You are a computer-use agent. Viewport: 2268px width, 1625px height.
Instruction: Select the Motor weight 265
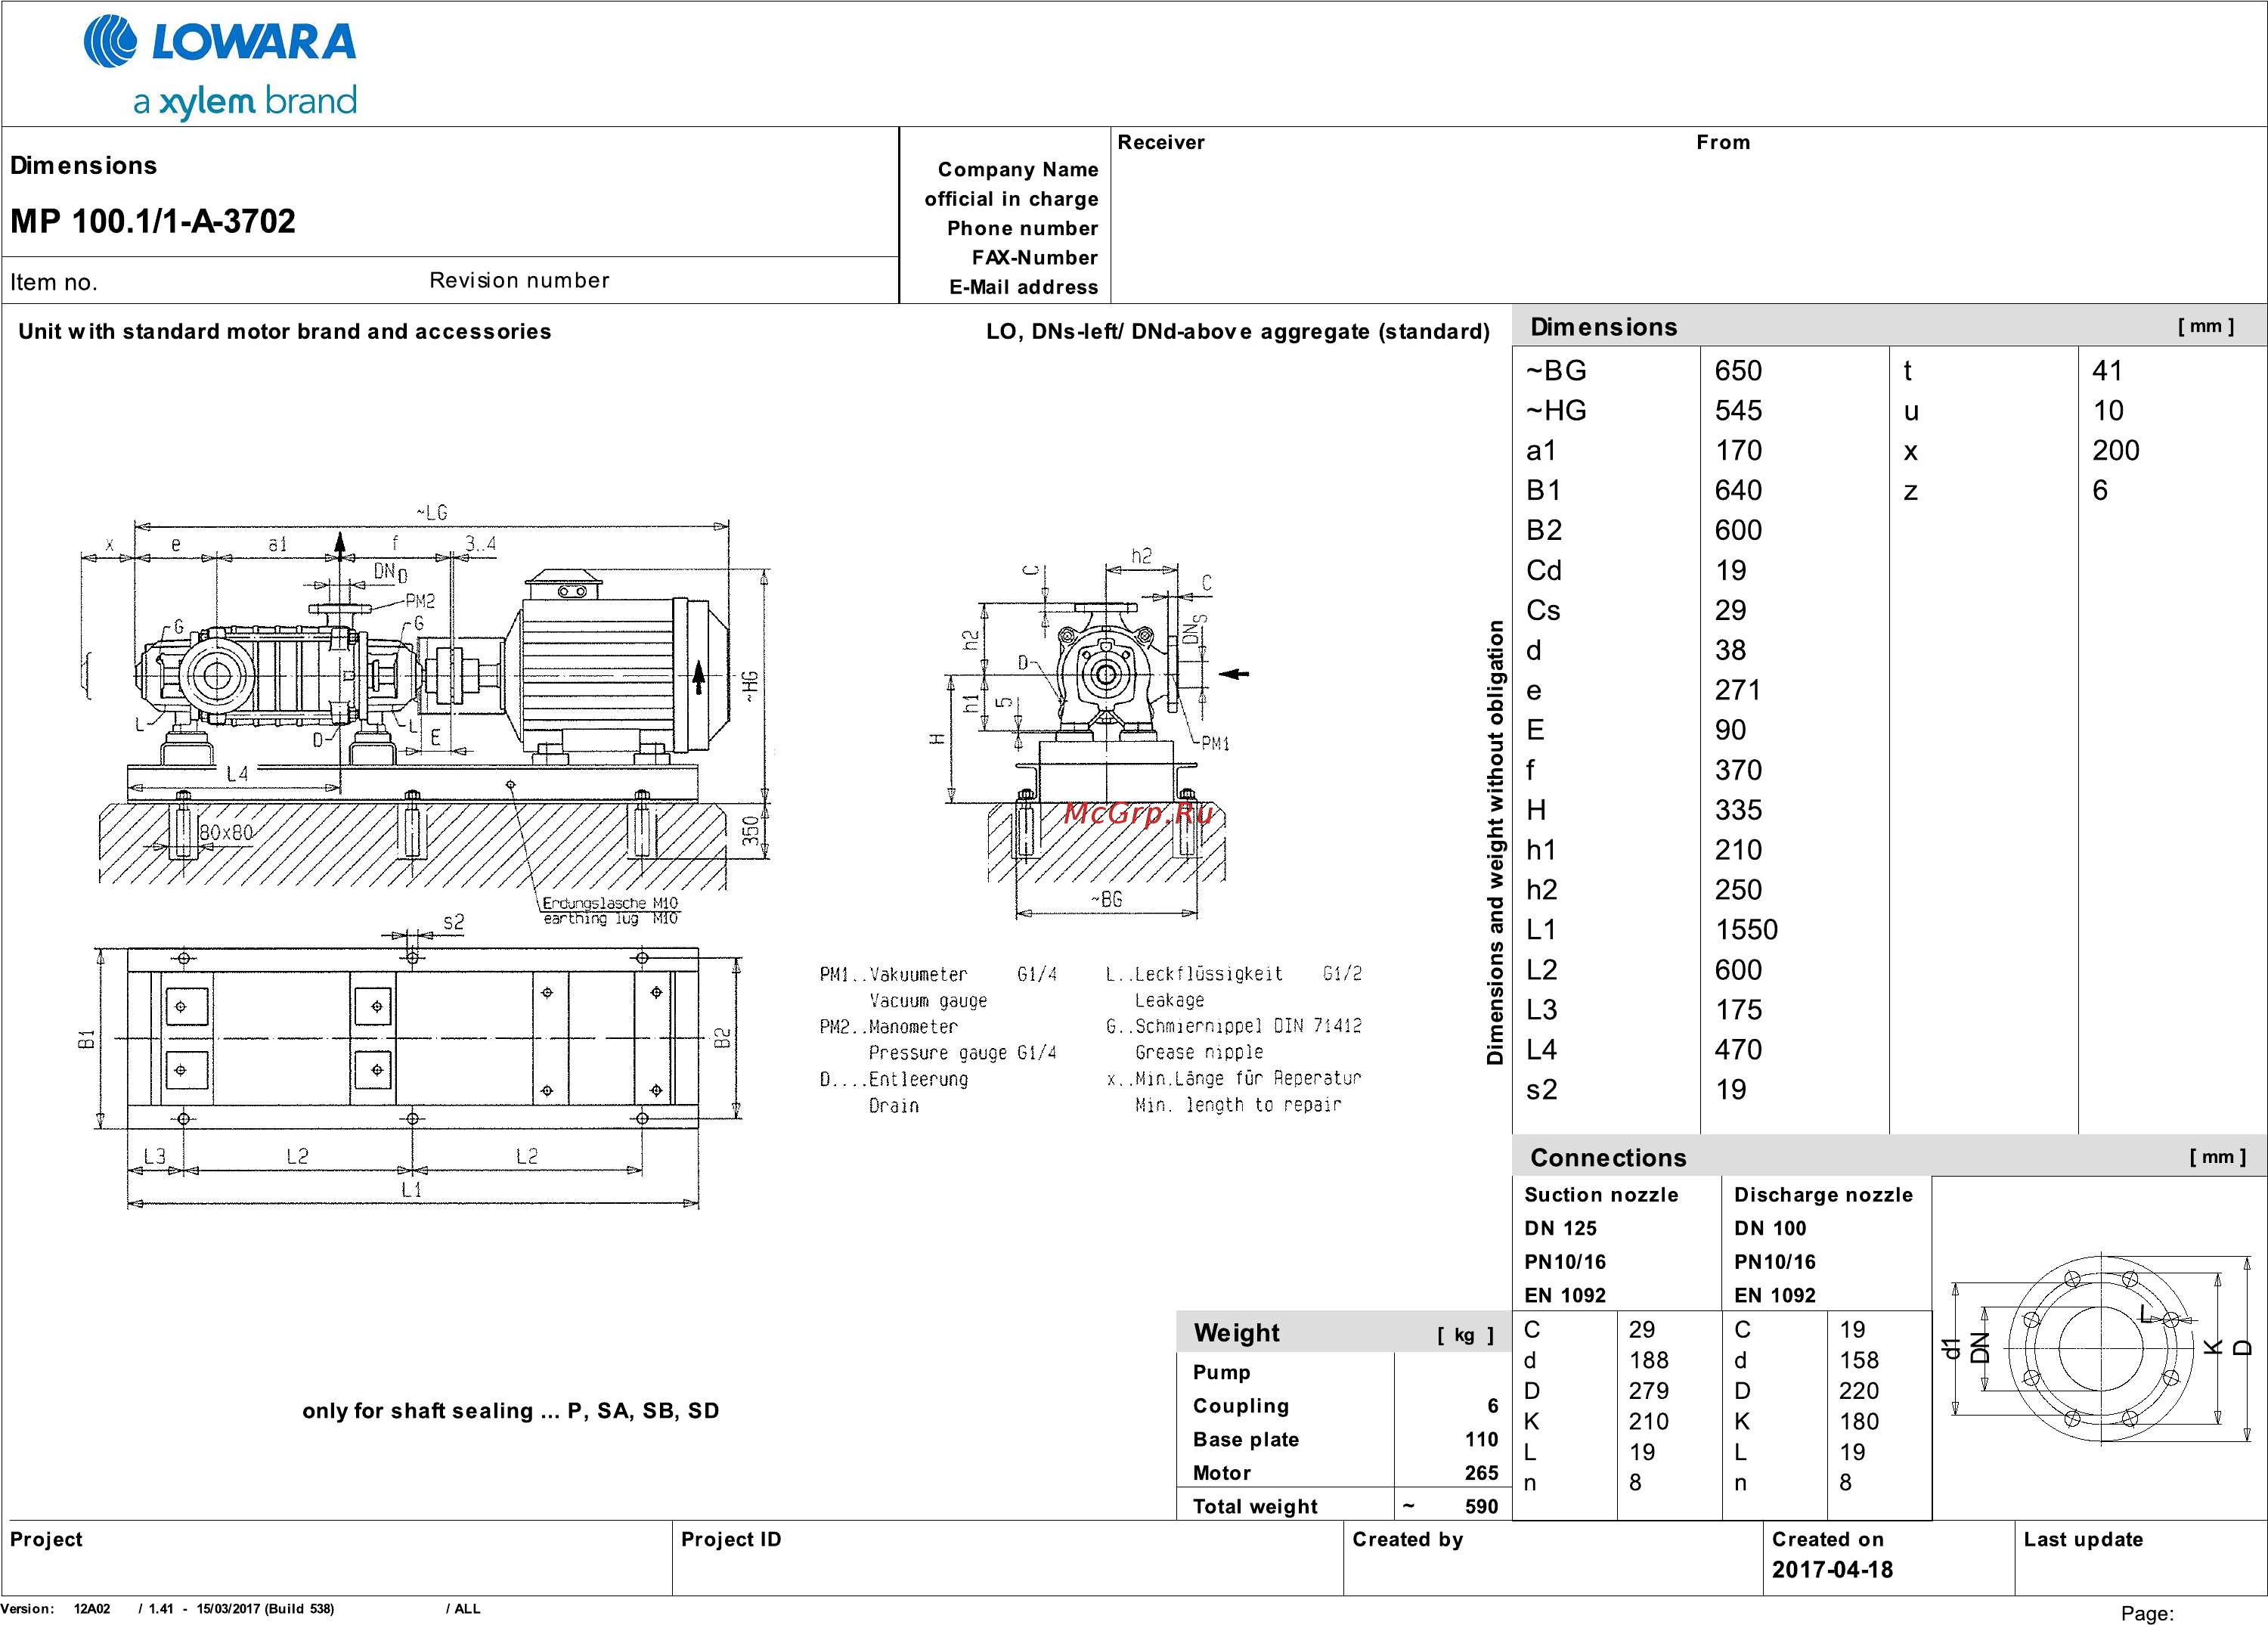click(1481, 1473)
